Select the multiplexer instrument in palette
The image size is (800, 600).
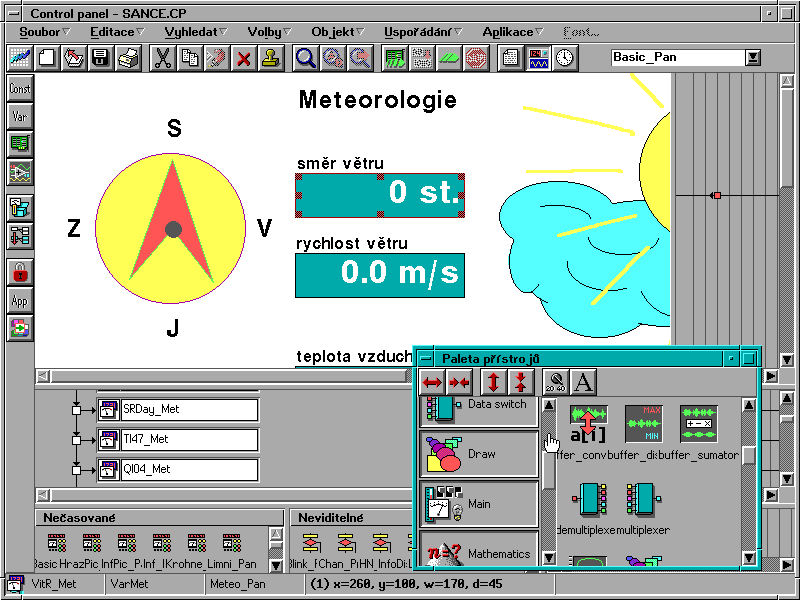pyautogui.click(x=640, y=498)
